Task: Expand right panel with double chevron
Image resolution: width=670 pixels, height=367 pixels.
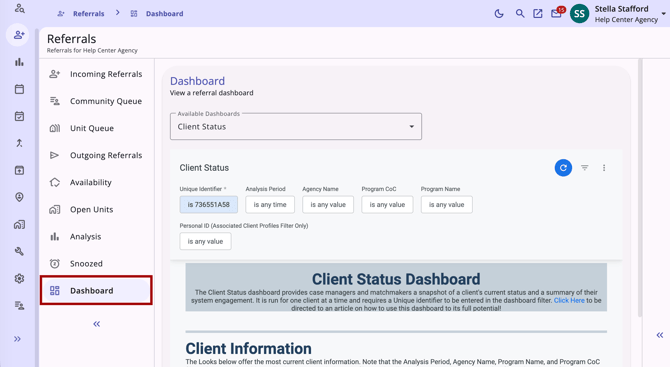Action: [x=660, y=335]
